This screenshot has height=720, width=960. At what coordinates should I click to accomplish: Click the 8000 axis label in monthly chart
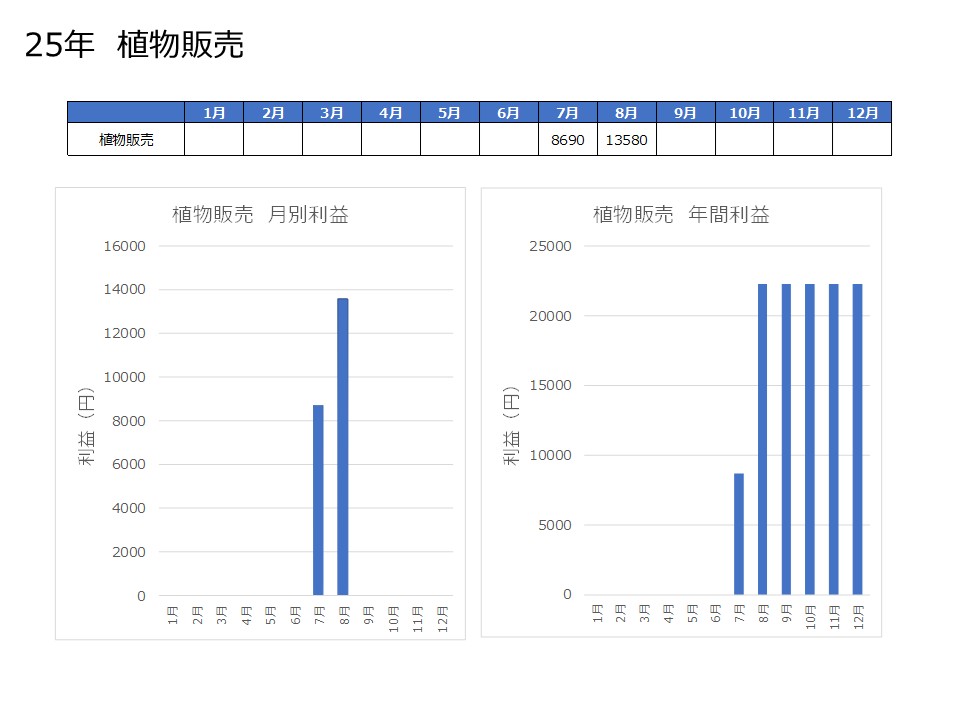coord(129,421)
